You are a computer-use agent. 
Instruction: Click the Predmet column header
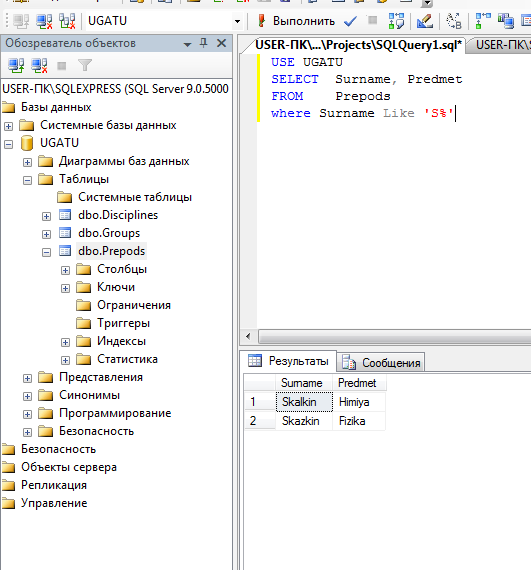359,383
